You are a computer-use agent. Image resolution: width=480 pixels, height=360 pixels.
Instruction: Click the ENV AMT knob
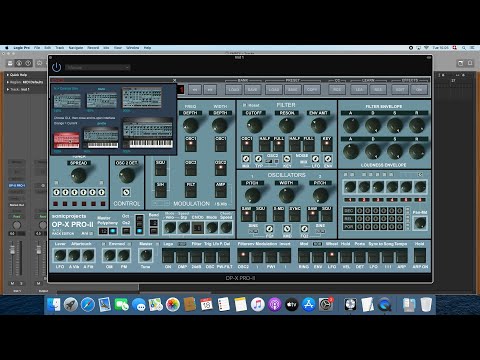click(318, 125)
